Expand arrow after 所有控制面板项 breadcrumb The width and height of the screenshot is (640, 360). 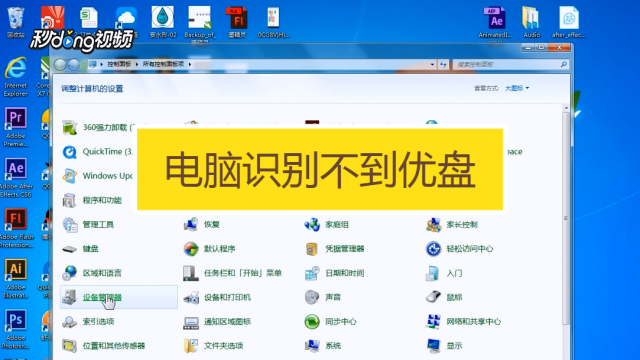point(190,64)
